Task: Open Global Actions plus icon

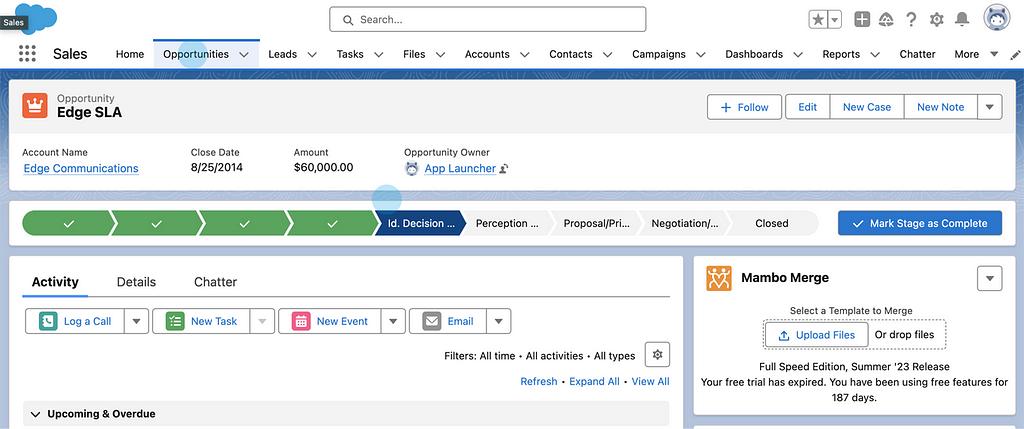Action: click(x=862, y=19)
